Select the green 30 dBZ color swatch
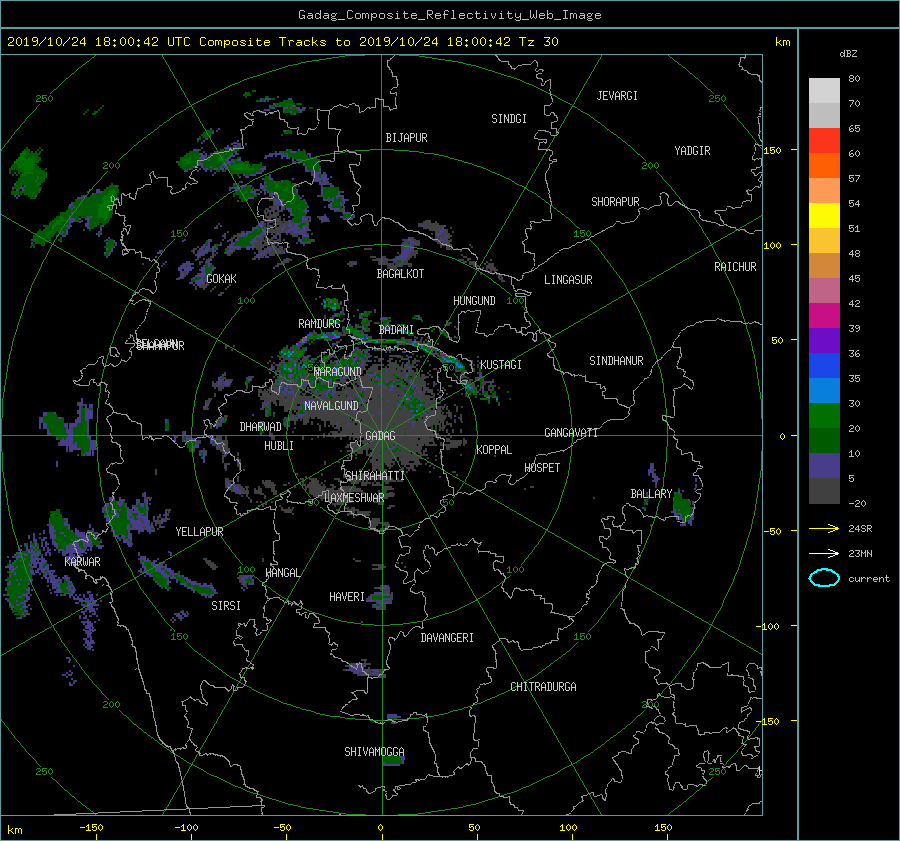 pyautogui.click(x=824, y=415)
